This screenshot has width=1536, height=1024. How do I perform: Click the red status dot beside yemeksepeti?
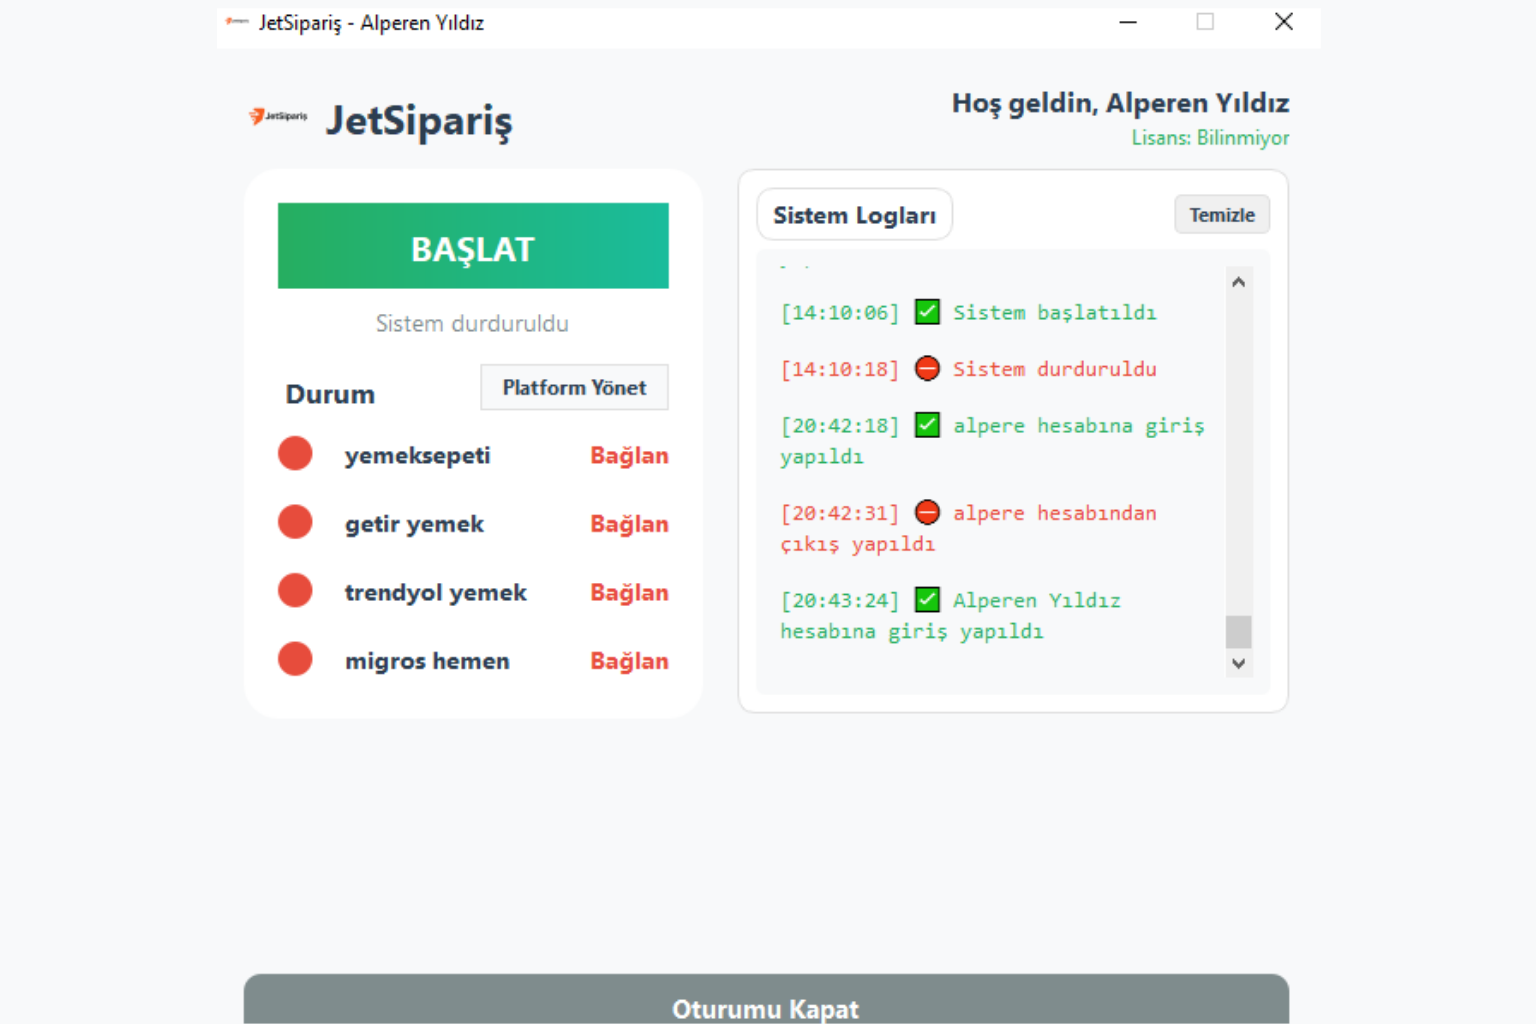point(295,453)
